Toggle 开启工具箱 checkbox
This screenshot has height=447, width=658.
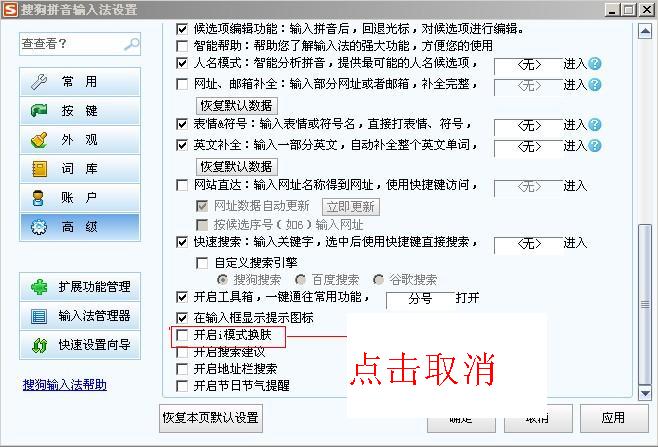(182, 298)
